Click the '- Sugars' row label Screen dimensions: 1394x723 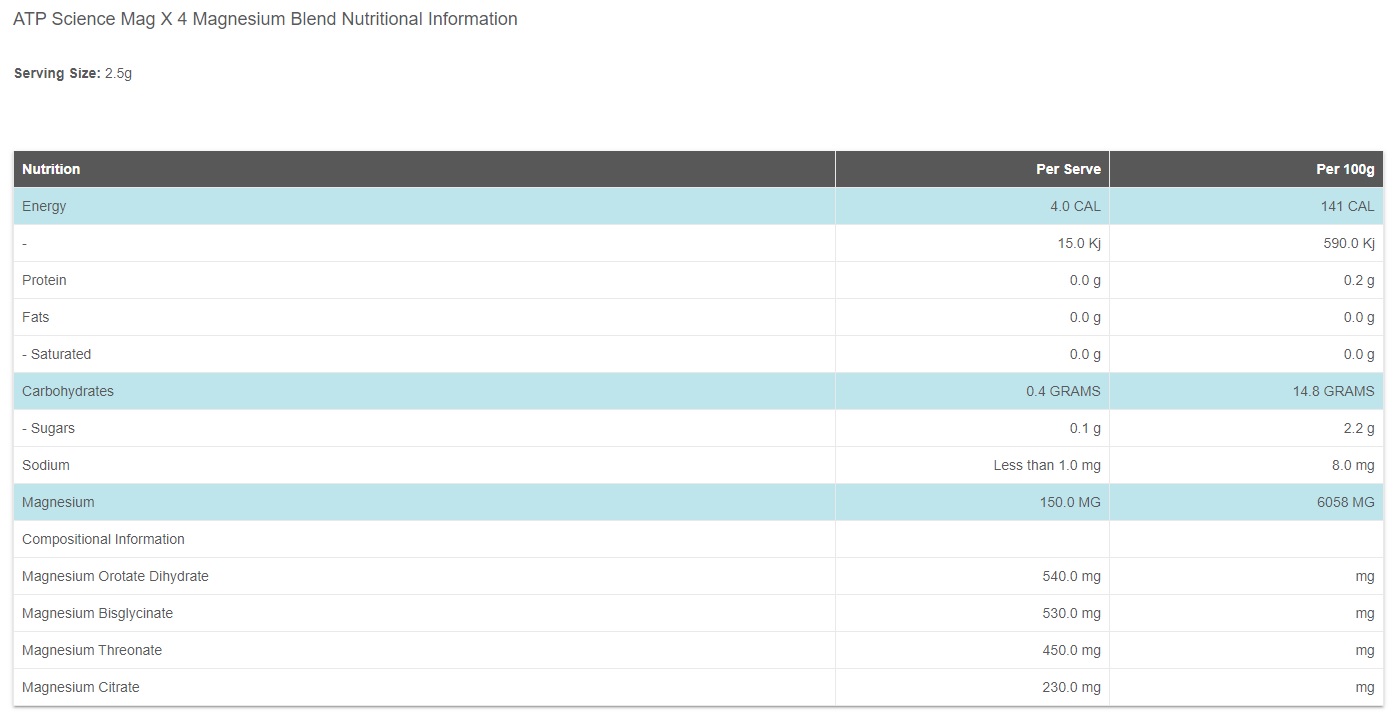tap(48, 428)
